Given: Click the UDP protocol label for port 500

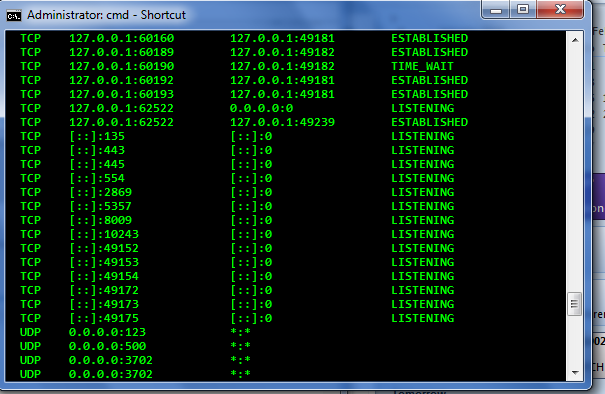Looking at the screenshot, I should tap(30, 346).
